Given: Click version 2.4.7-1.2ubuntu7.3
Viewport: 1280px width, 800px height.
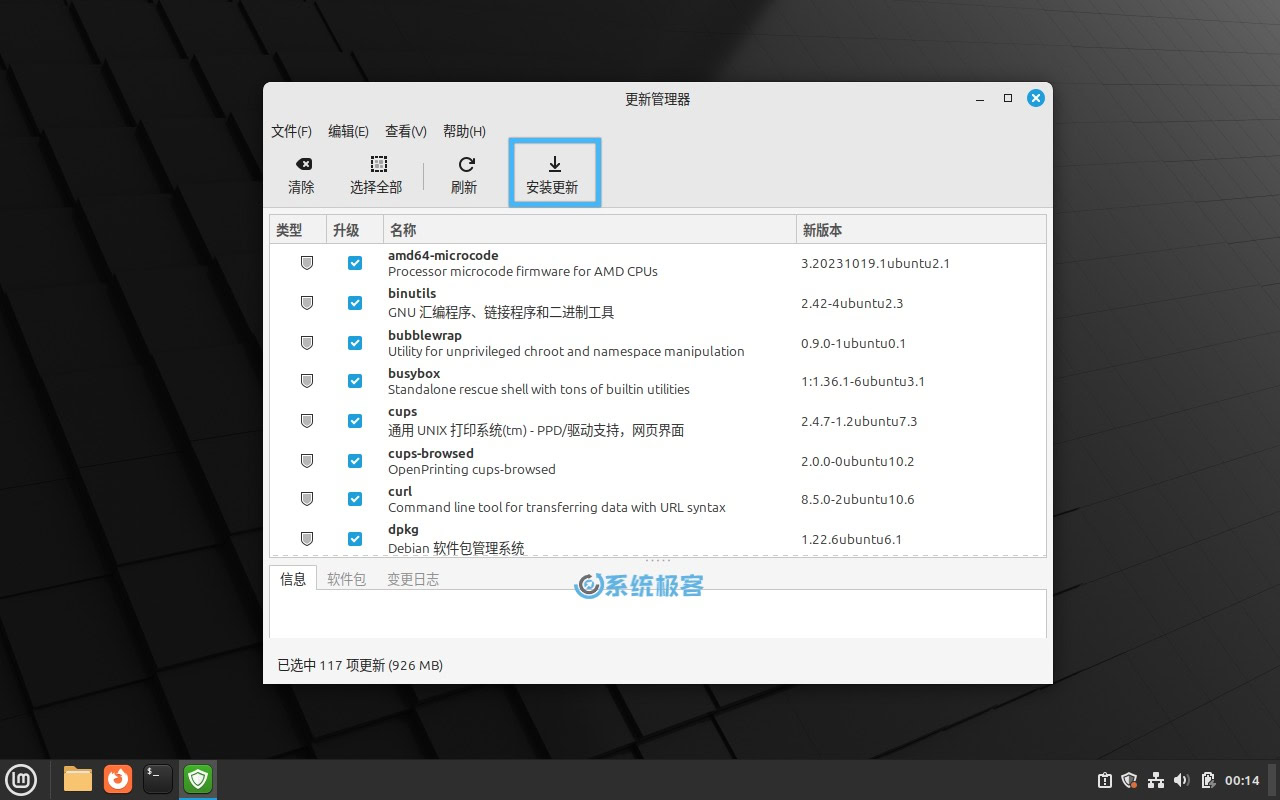Looking at the screenshot, I should coord(859,421).
